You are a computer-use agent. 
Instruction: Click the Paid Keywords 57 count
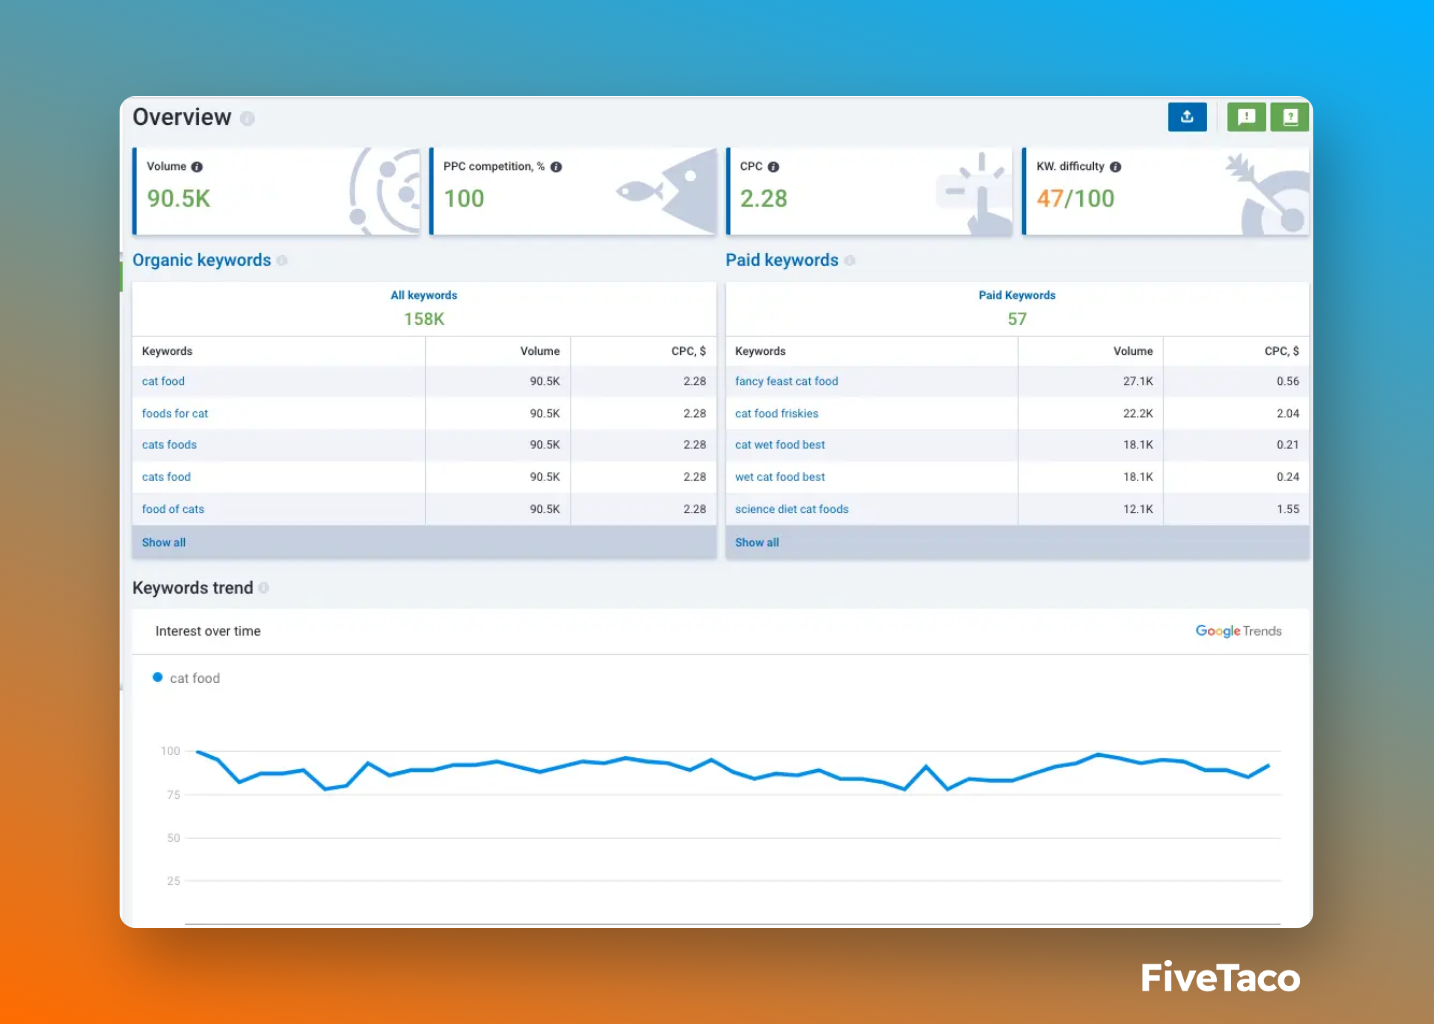(x=1017, y=319)
